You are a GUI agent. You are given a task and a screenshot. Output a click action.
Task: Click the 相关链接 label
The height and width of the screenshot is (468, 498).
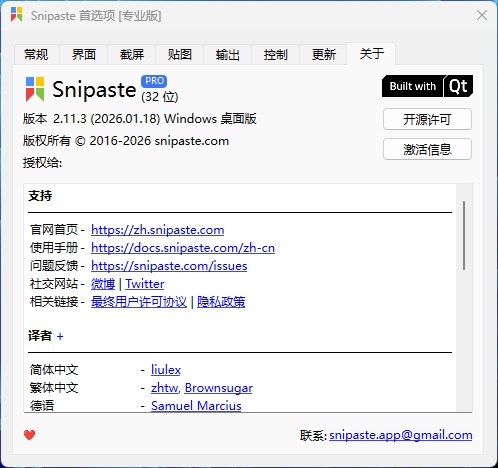pos(54,302)
